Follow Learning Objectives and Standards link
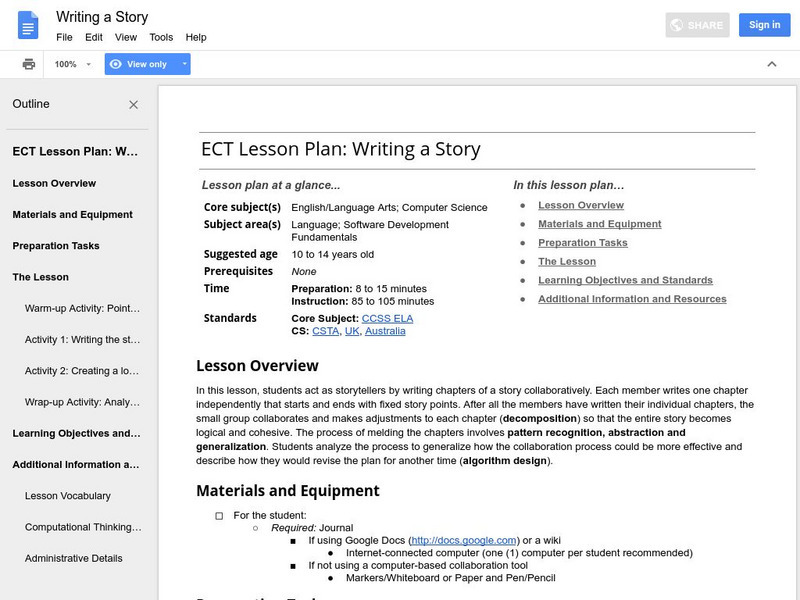The width and height of the screenshot is (800, 600). pos(625,280)
